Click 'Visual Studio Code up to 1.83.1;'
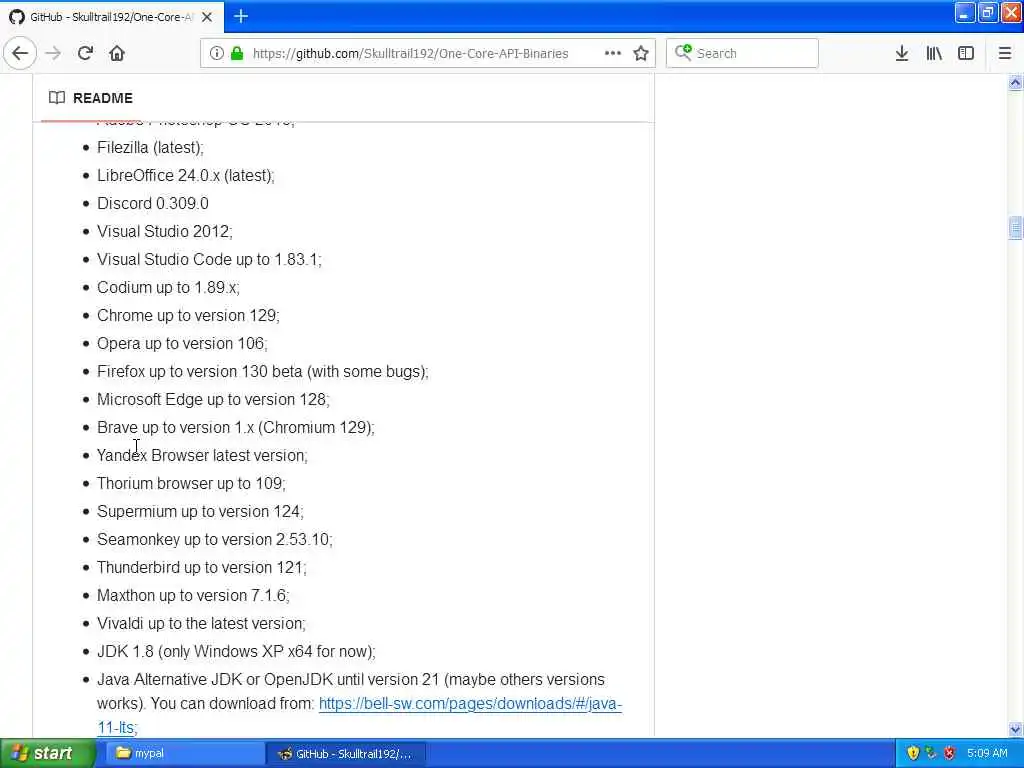 point(209,260)
